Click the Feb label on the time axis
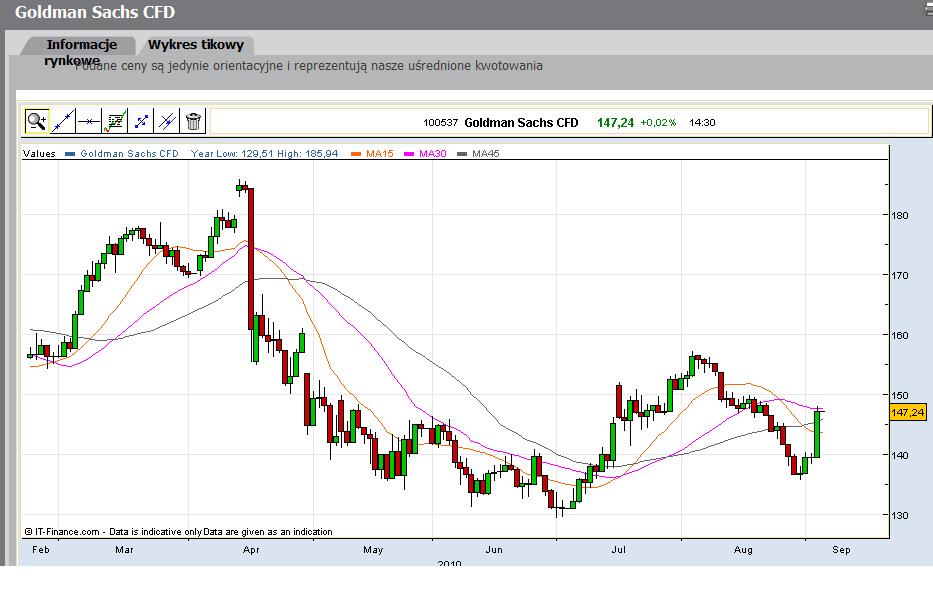This screenshot has width=933, height=589. coord(40,550)
